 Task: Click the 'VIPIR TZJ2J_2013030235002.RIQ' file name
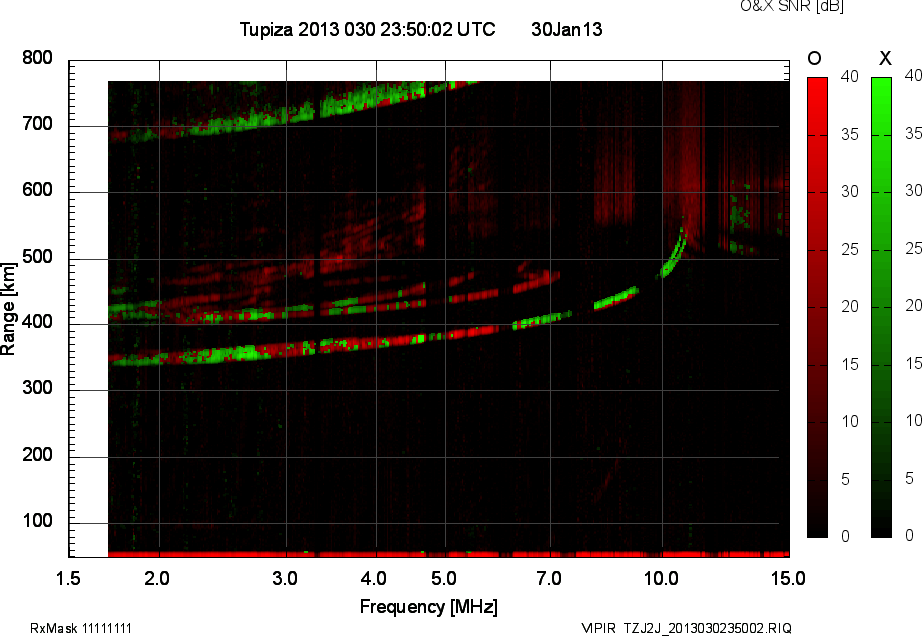pyautogui.click(x=686, y=628)
